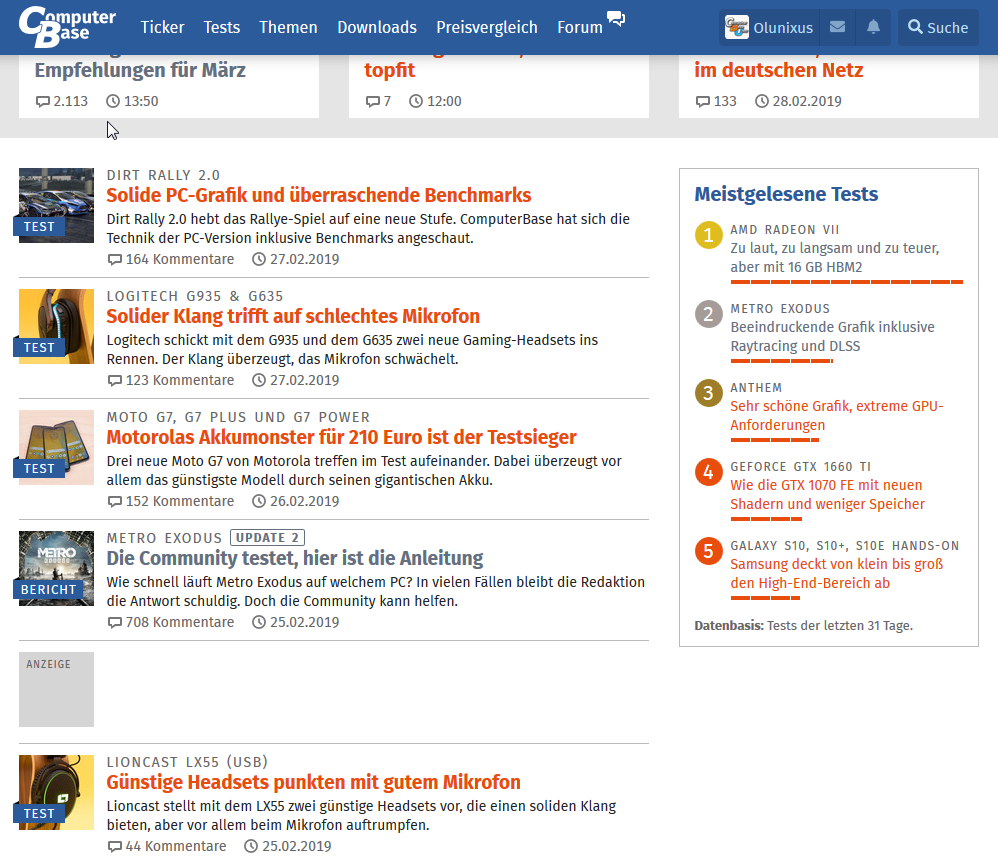This screenshot has width=998, height=859.
Task: Open the Dirt Rally 2.0 thumbnail
Action: click(x=57, y=206)
